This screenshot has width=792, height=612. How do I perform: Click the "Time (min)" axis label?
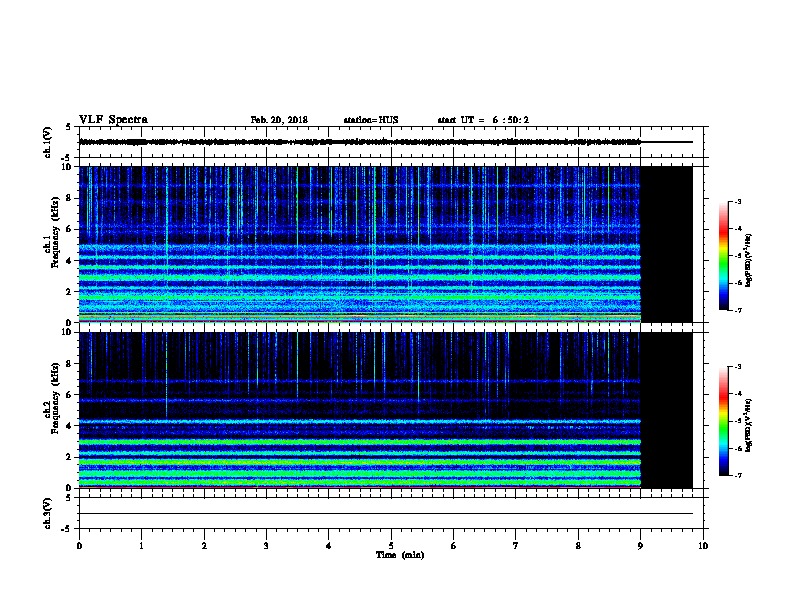pos(400,555)
